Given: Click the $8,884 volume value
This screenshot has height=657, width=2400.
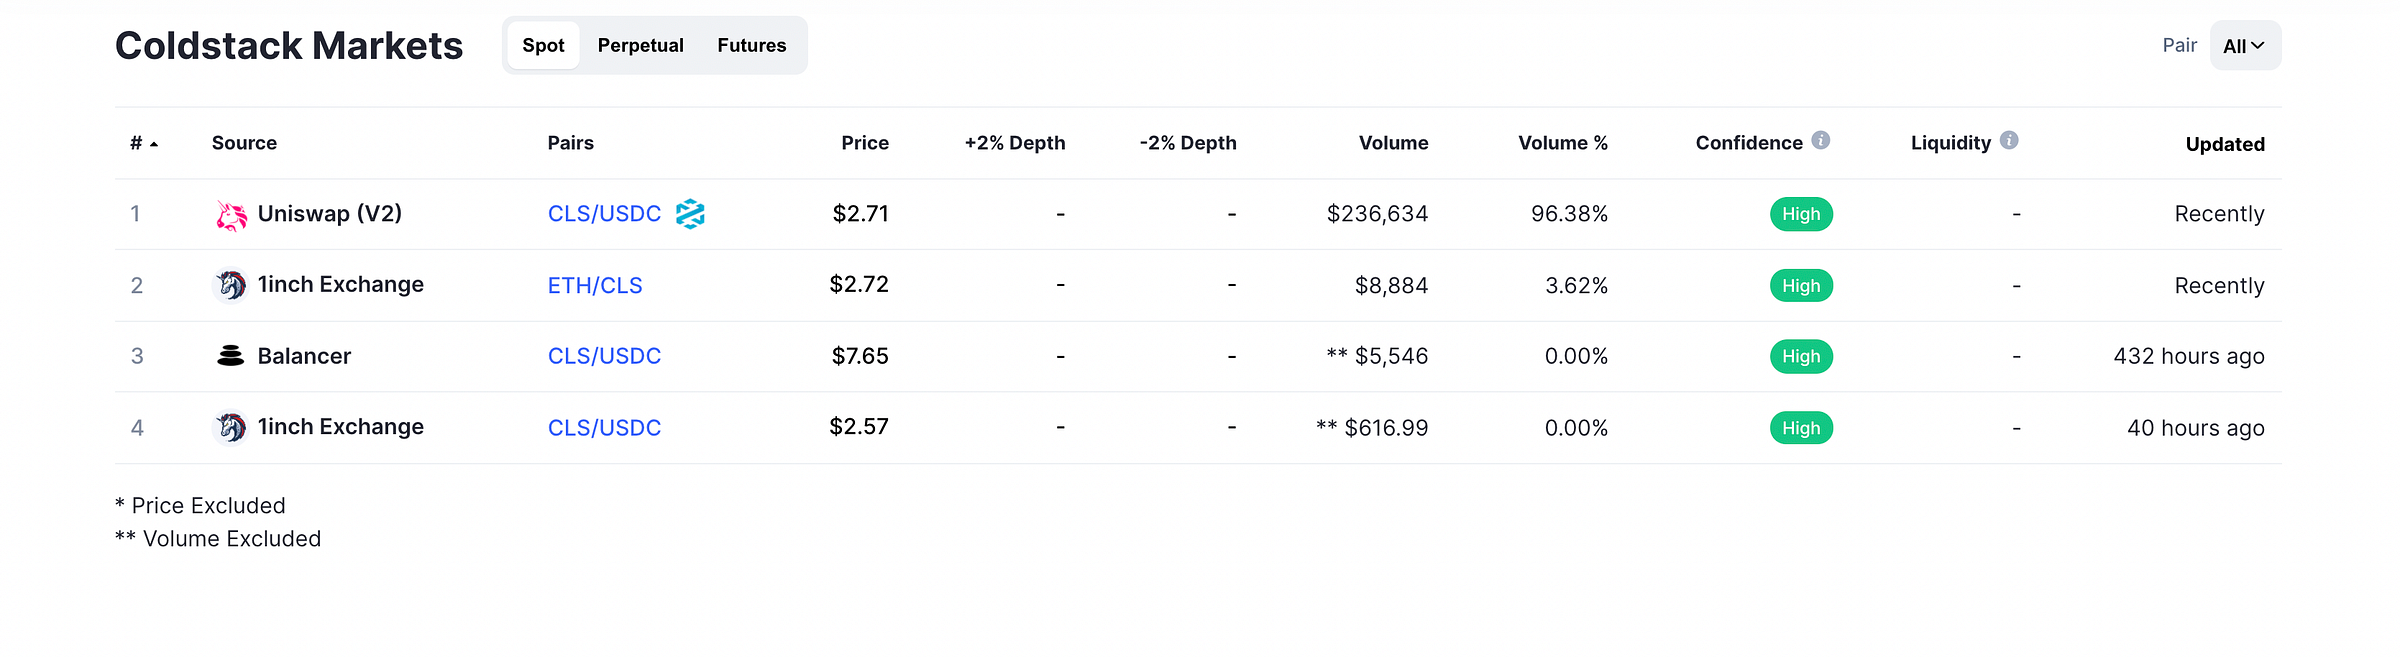Looking at the screenshot, I should (x=1391, y=286).
